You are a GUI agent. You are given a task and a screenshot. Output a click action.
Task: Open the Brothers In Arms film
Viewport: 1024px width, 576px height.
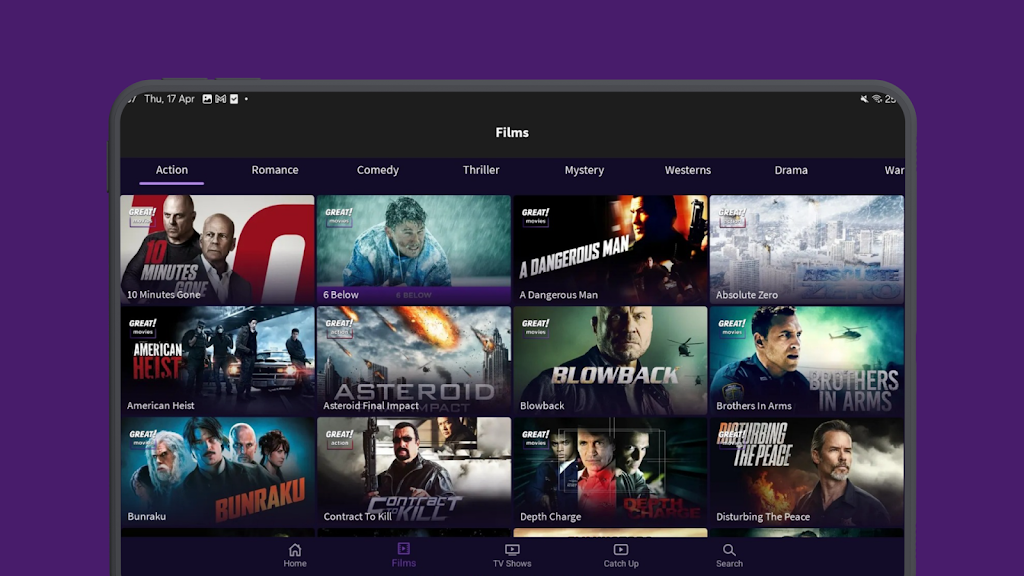tap(807, 360)
